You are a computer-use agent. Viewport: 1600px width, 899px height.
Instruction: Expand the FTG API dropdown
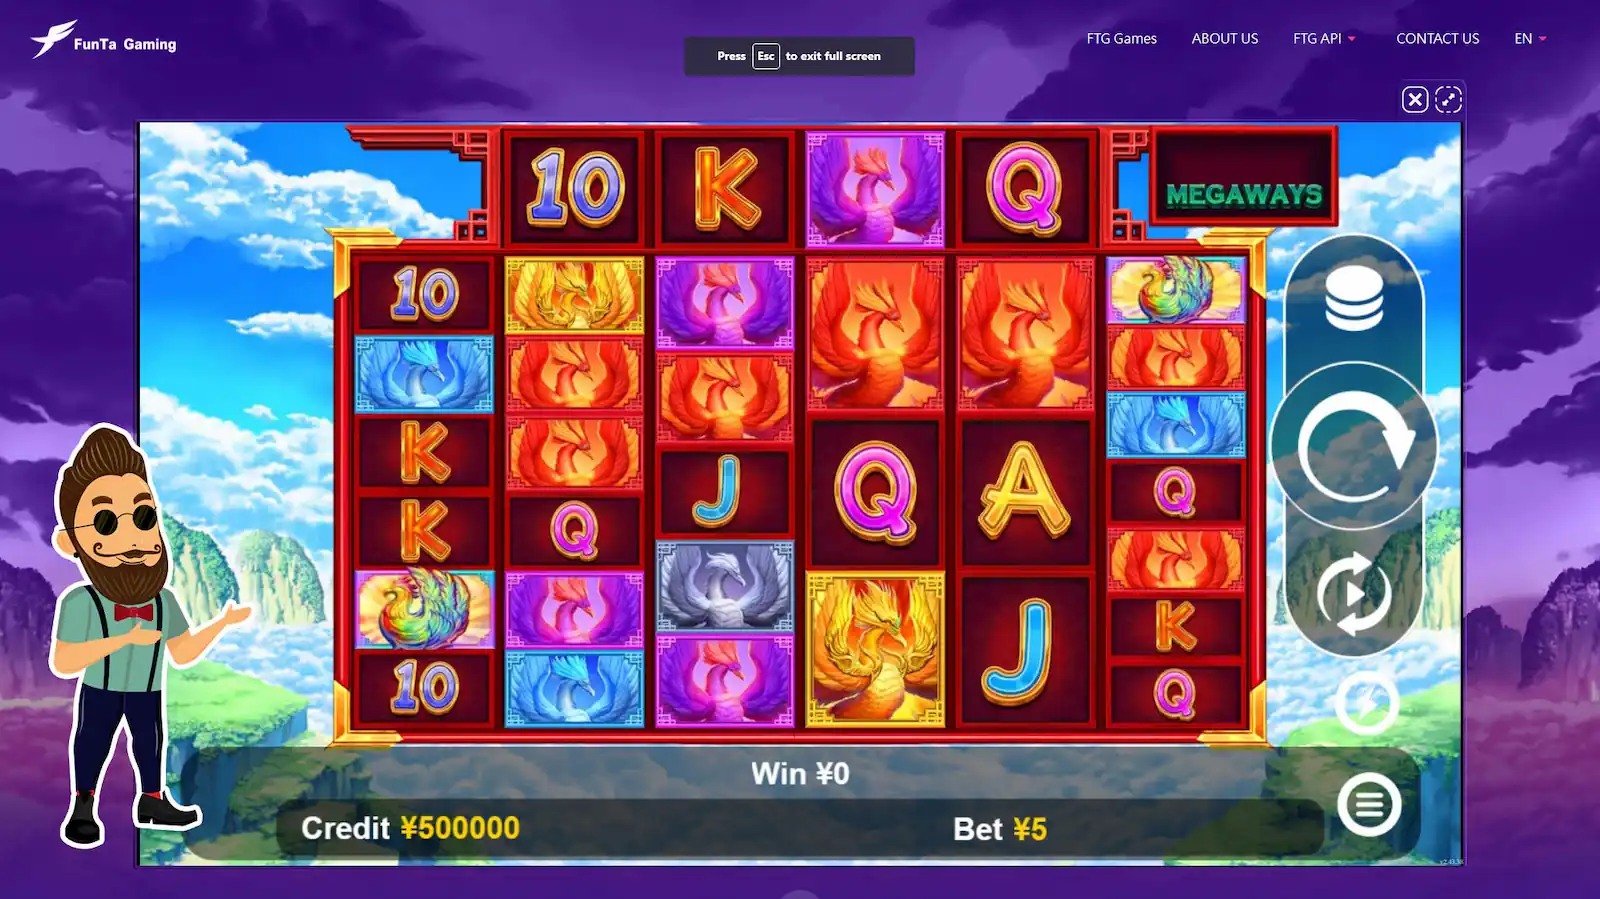tap(1324, 38)
